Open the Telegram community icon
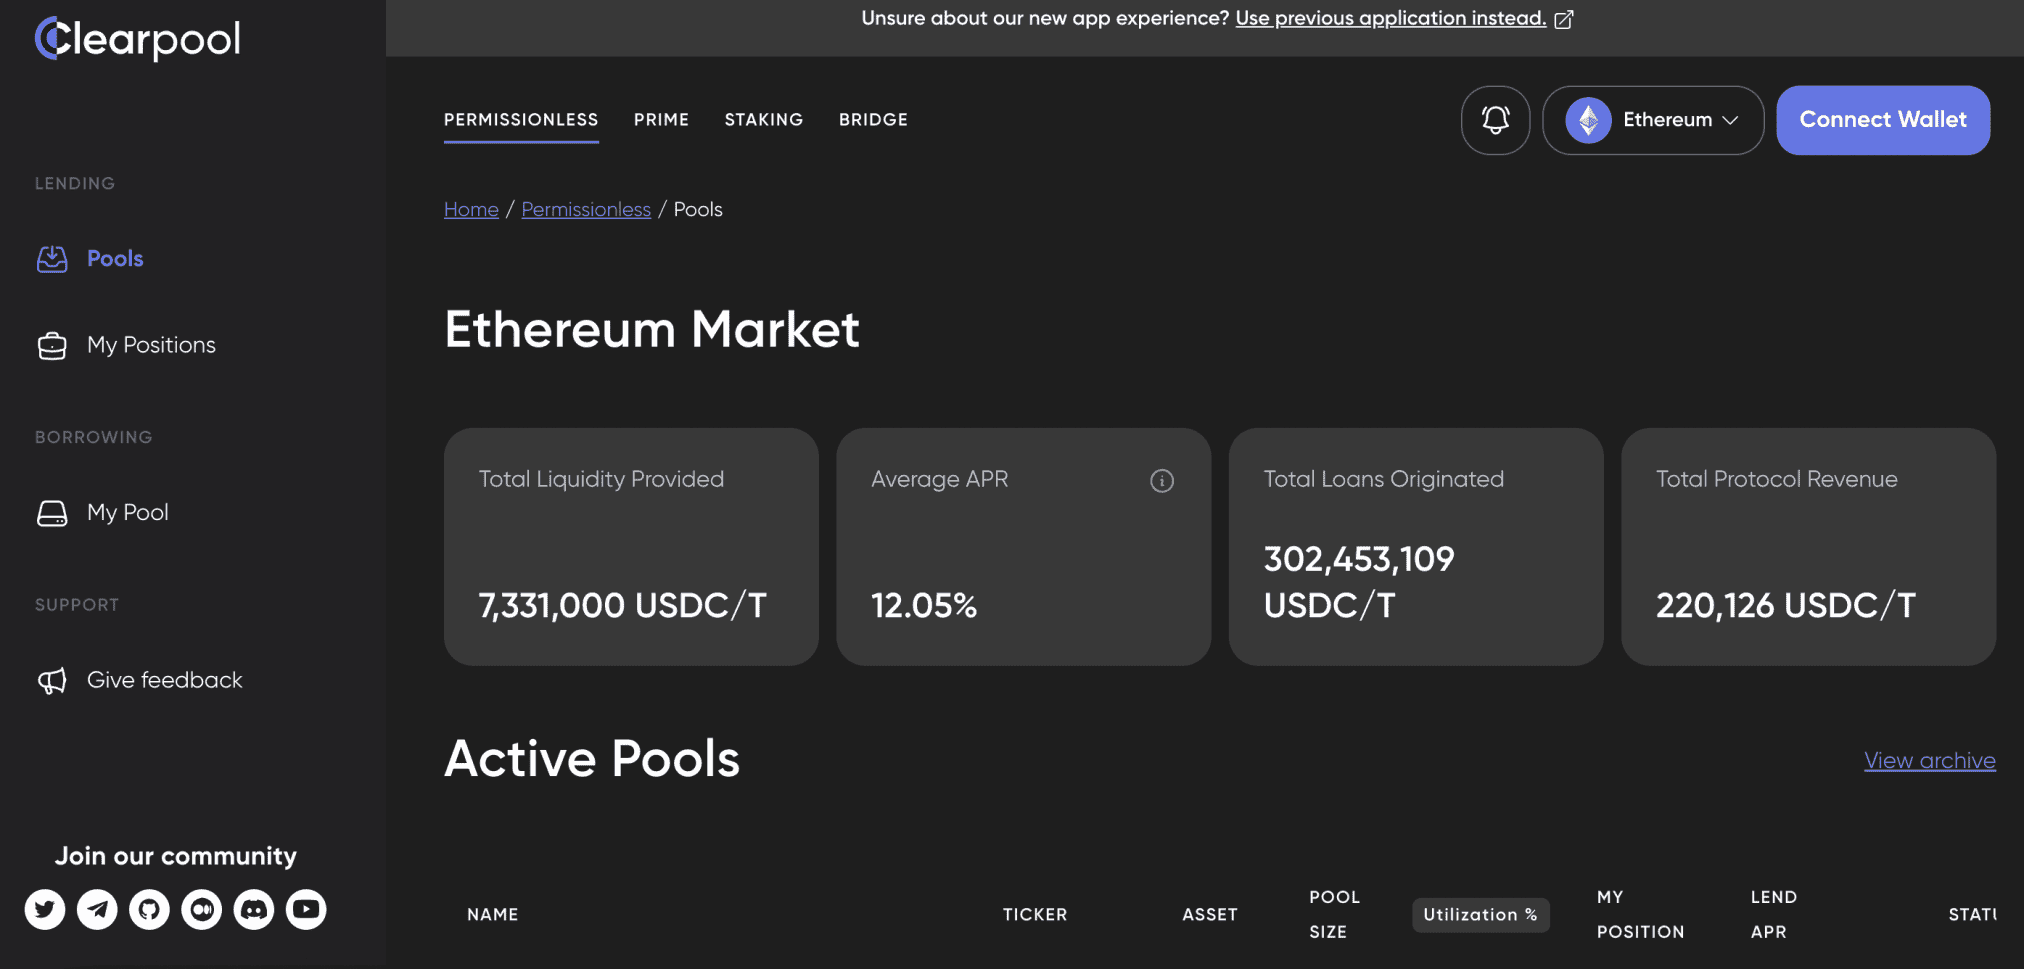 [x=97, y=909]
